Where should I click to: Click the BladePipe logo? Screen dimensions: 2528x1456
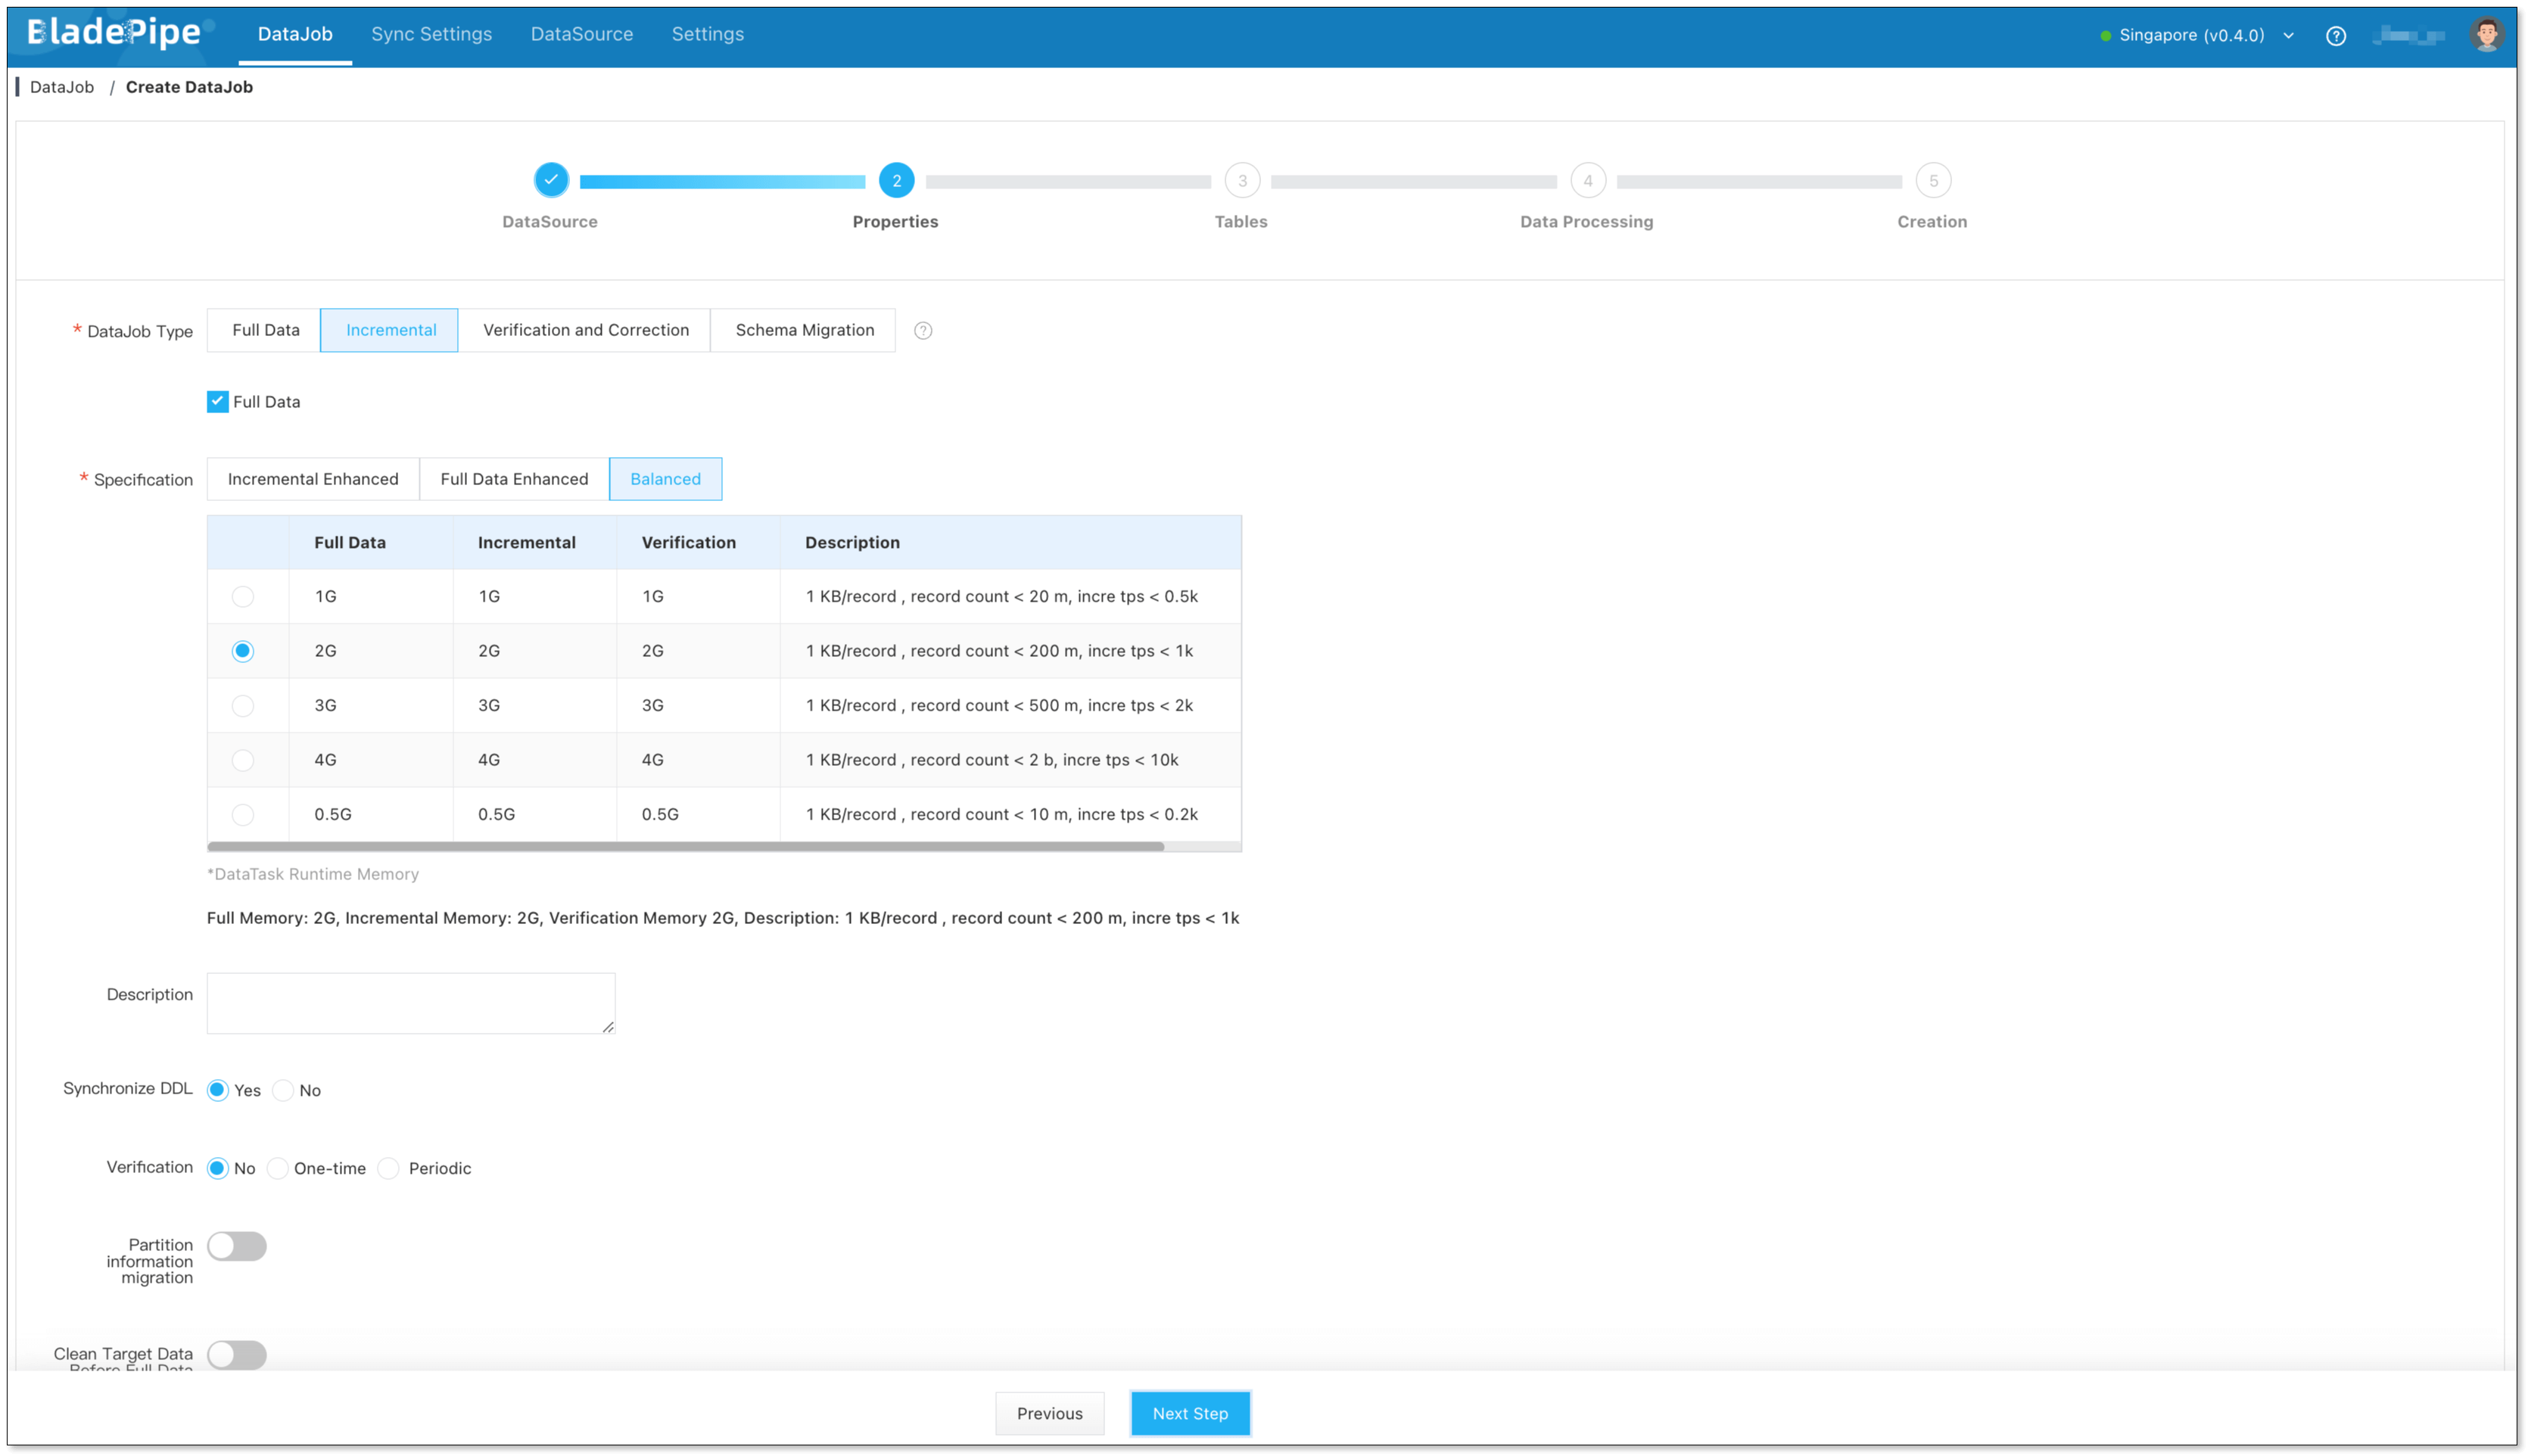tap(115, 33)
